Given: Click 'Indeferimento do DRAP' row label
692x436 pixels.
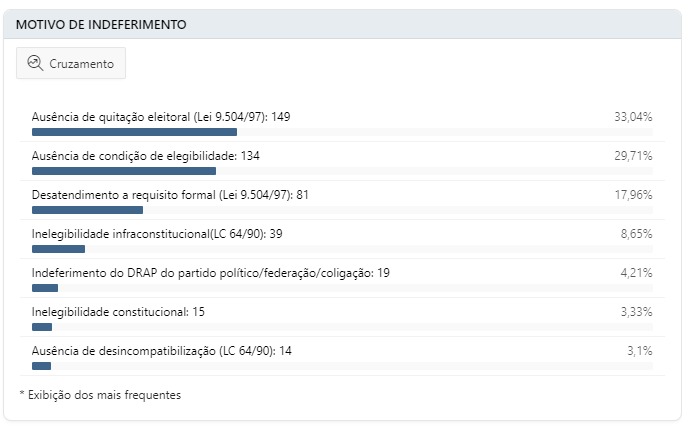Looking at the screenshot, I should tap(211, 272).
